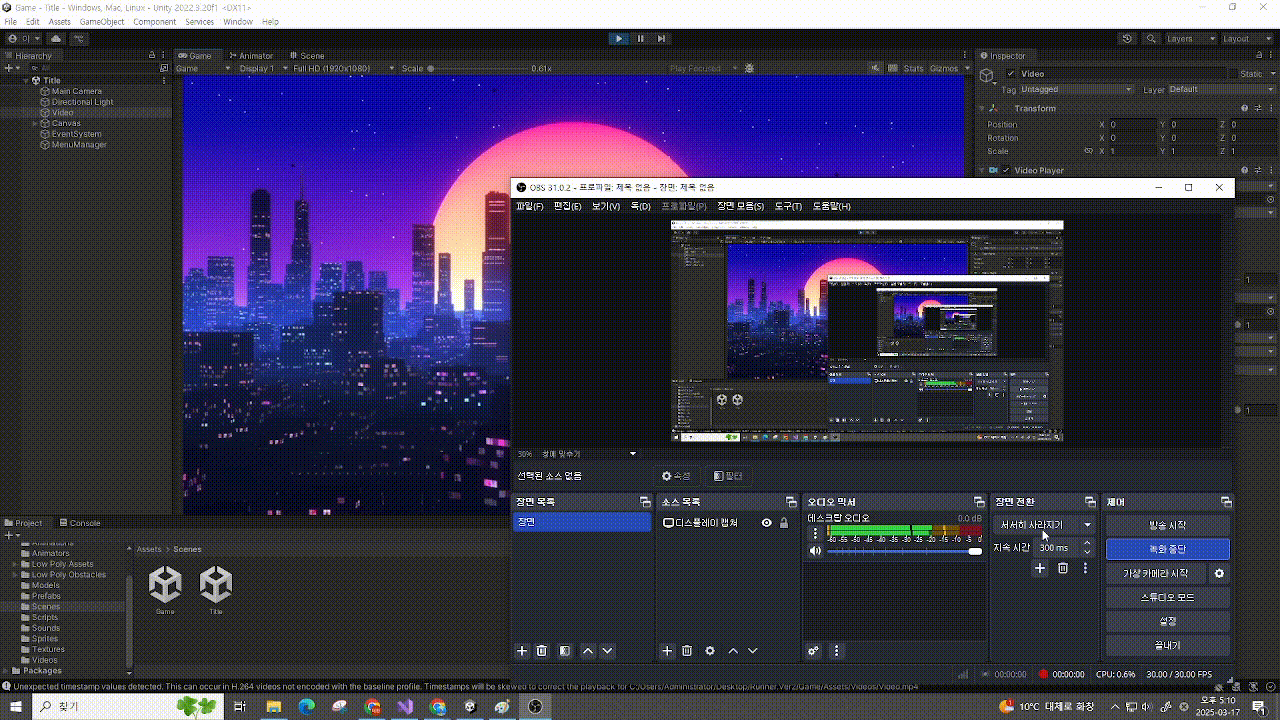The image size is (1280, 720).
Task: Toggle the Video Player enabled checkbox
Action: (x=1006, y=170)
